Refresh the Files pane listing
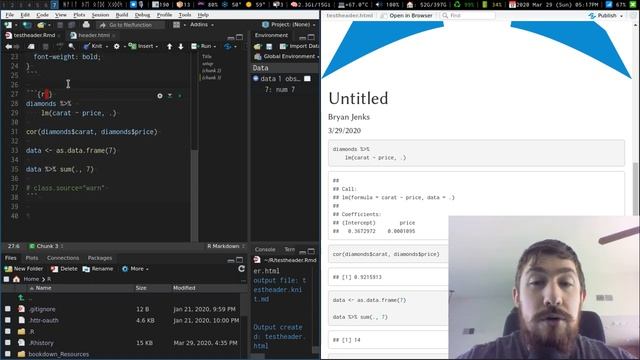This screenshot has height=360, width=640. pyautogui.click(x=242, y=269)
